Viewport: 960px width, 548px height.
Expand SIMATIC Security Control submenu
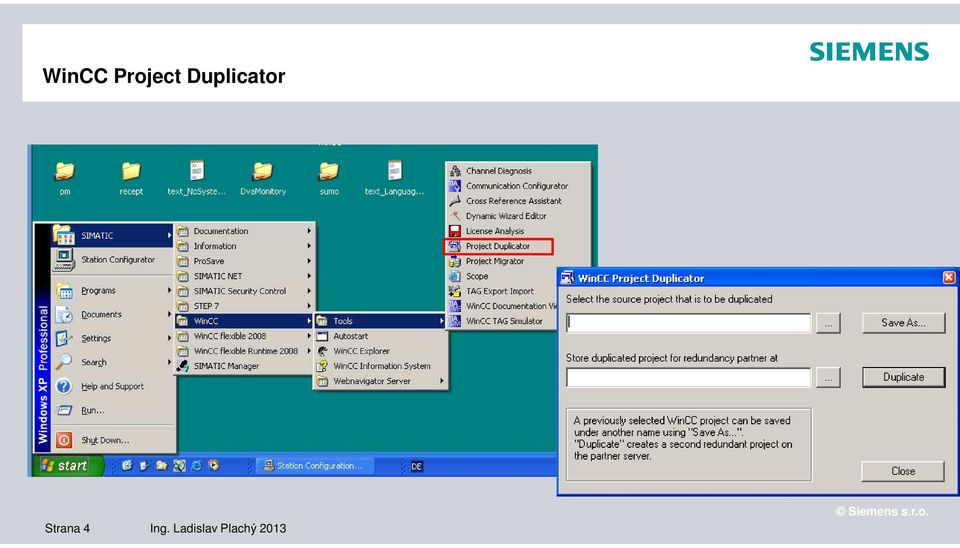(245, 291)
